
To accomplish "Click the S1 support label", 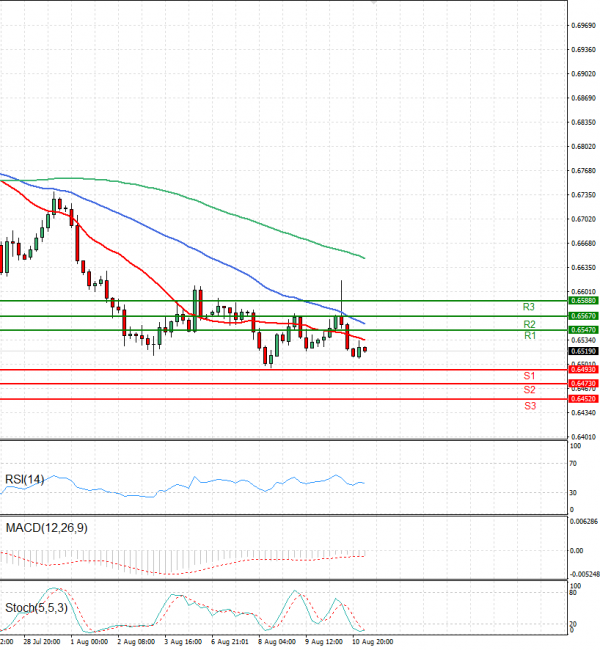I will [530, 376].
